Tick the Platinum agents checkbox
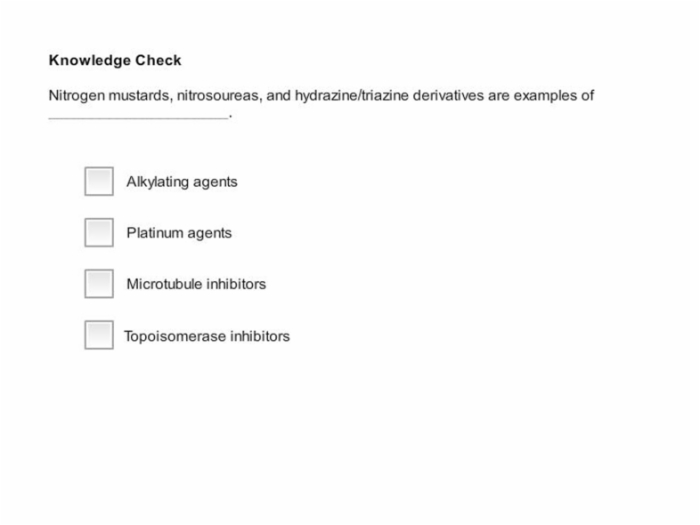 tap(99, 232)
